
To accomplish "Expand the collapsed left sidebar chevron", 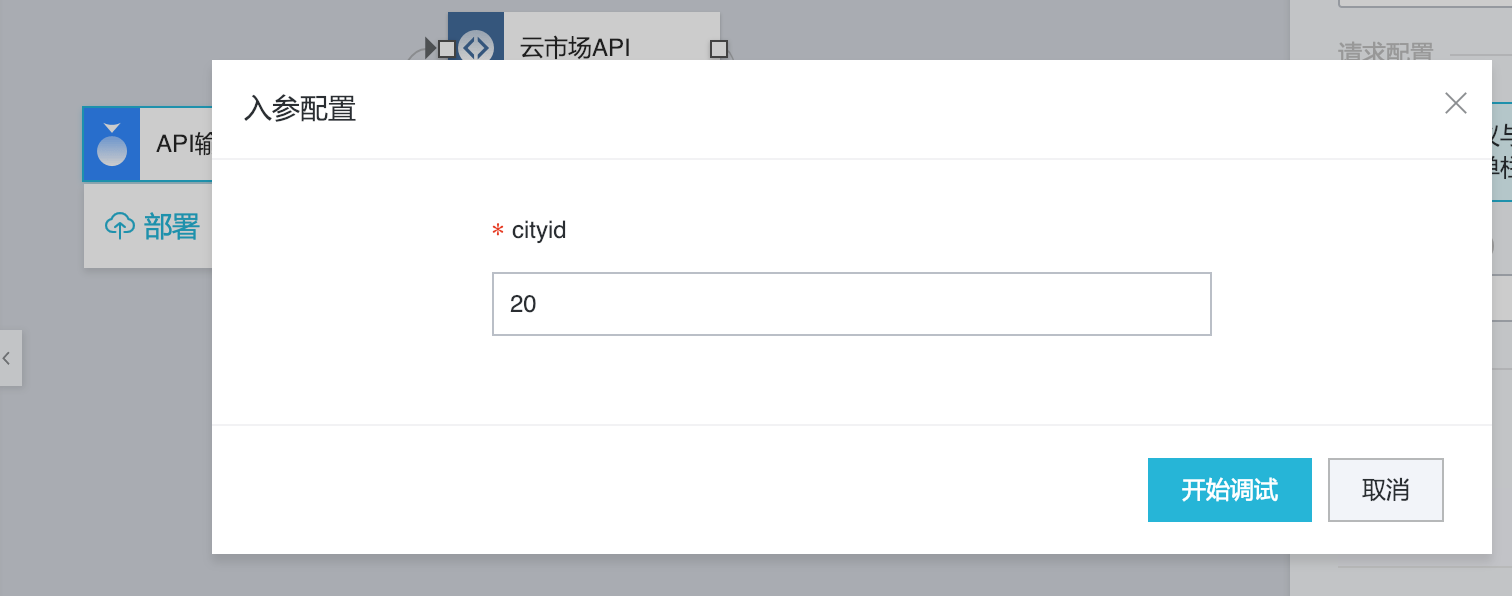I will pyautogui.click(x=8, y=357).
